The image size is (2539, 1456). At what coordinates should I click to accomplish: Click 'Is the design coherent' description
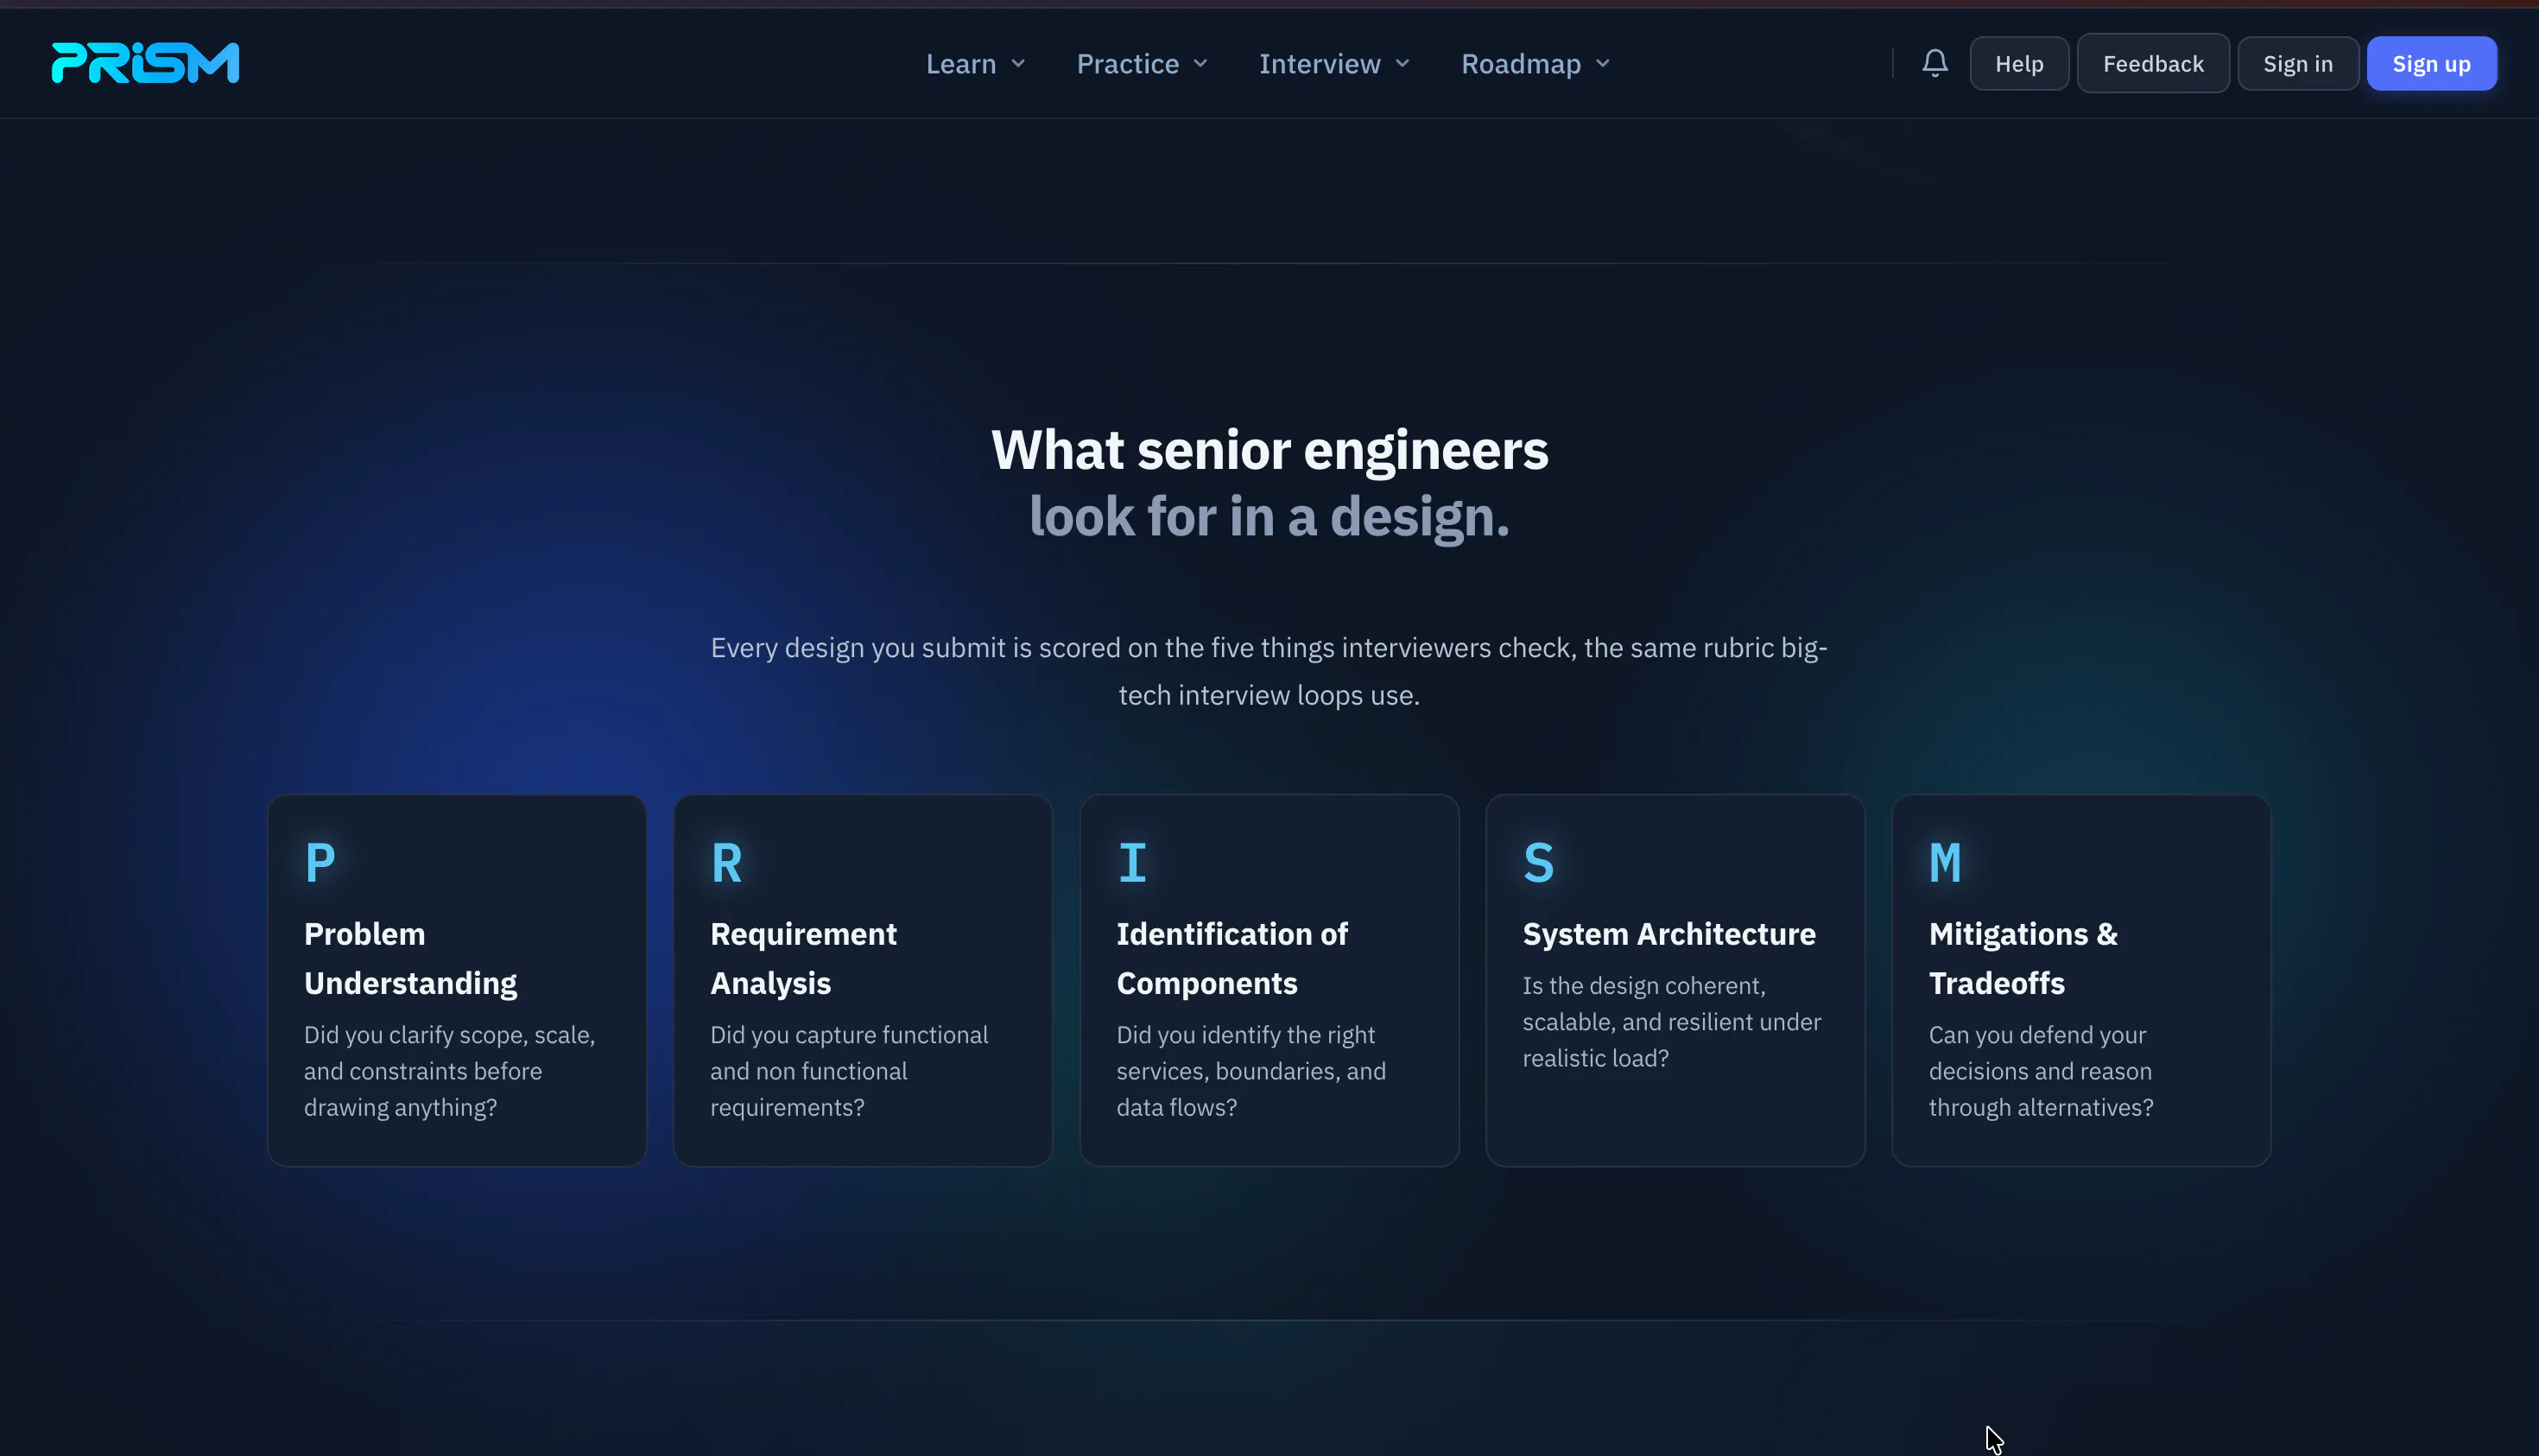pos(1671,1022)
